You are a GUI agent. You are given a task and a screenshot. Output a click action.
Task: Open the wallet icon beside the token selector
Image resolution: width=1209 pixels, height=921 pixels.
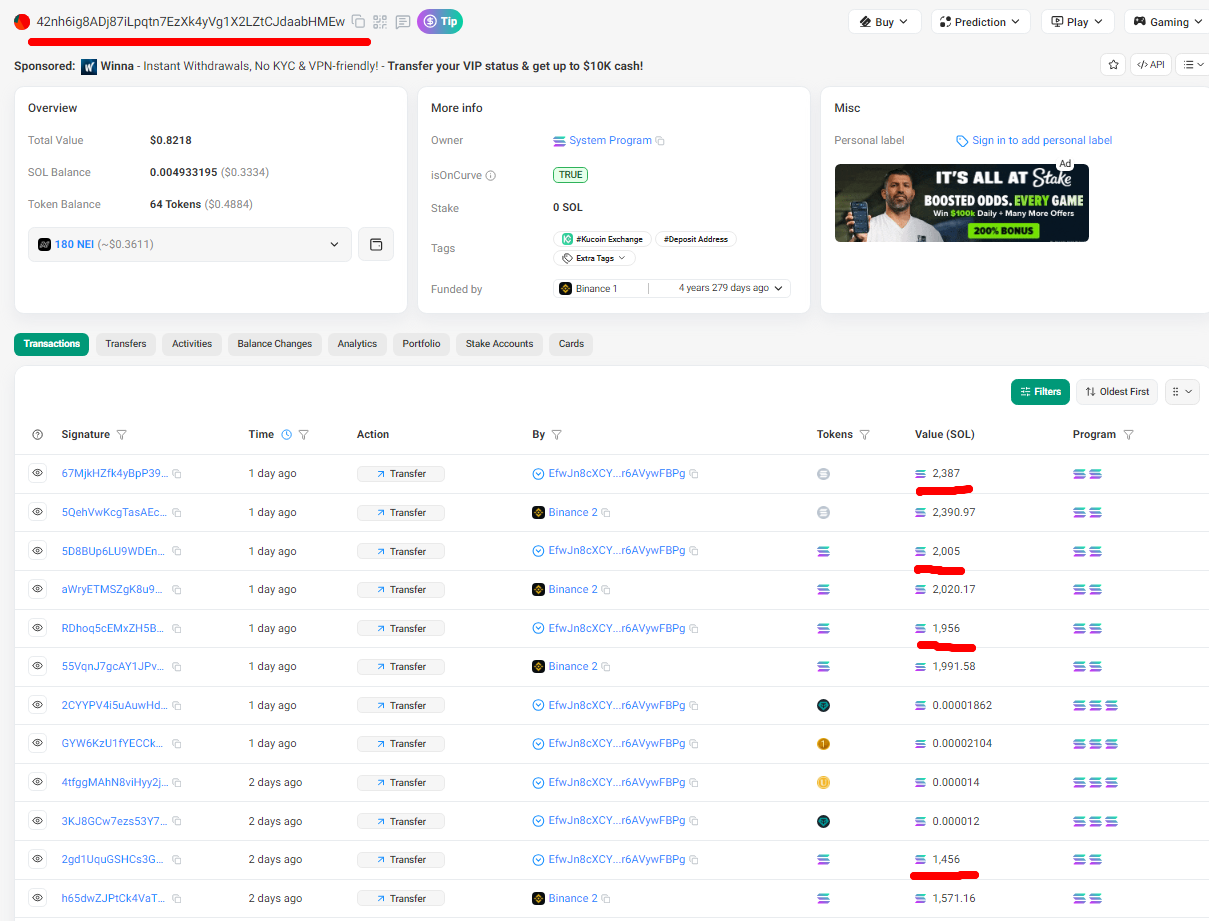coord(376,244)
